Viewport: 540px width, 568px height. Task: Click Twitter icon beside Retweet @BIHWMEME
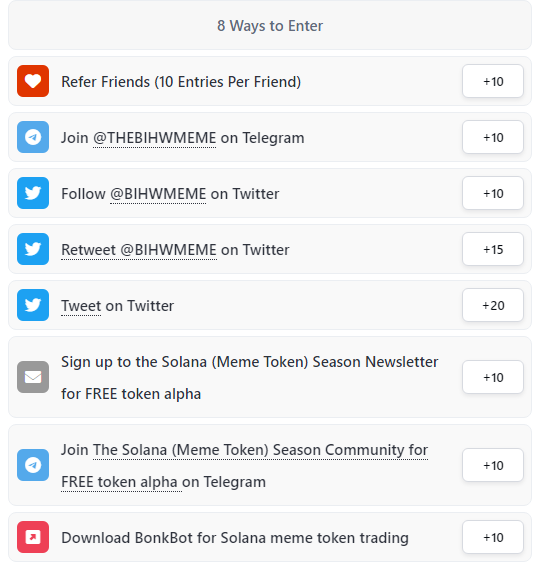(x=33, y=249)
